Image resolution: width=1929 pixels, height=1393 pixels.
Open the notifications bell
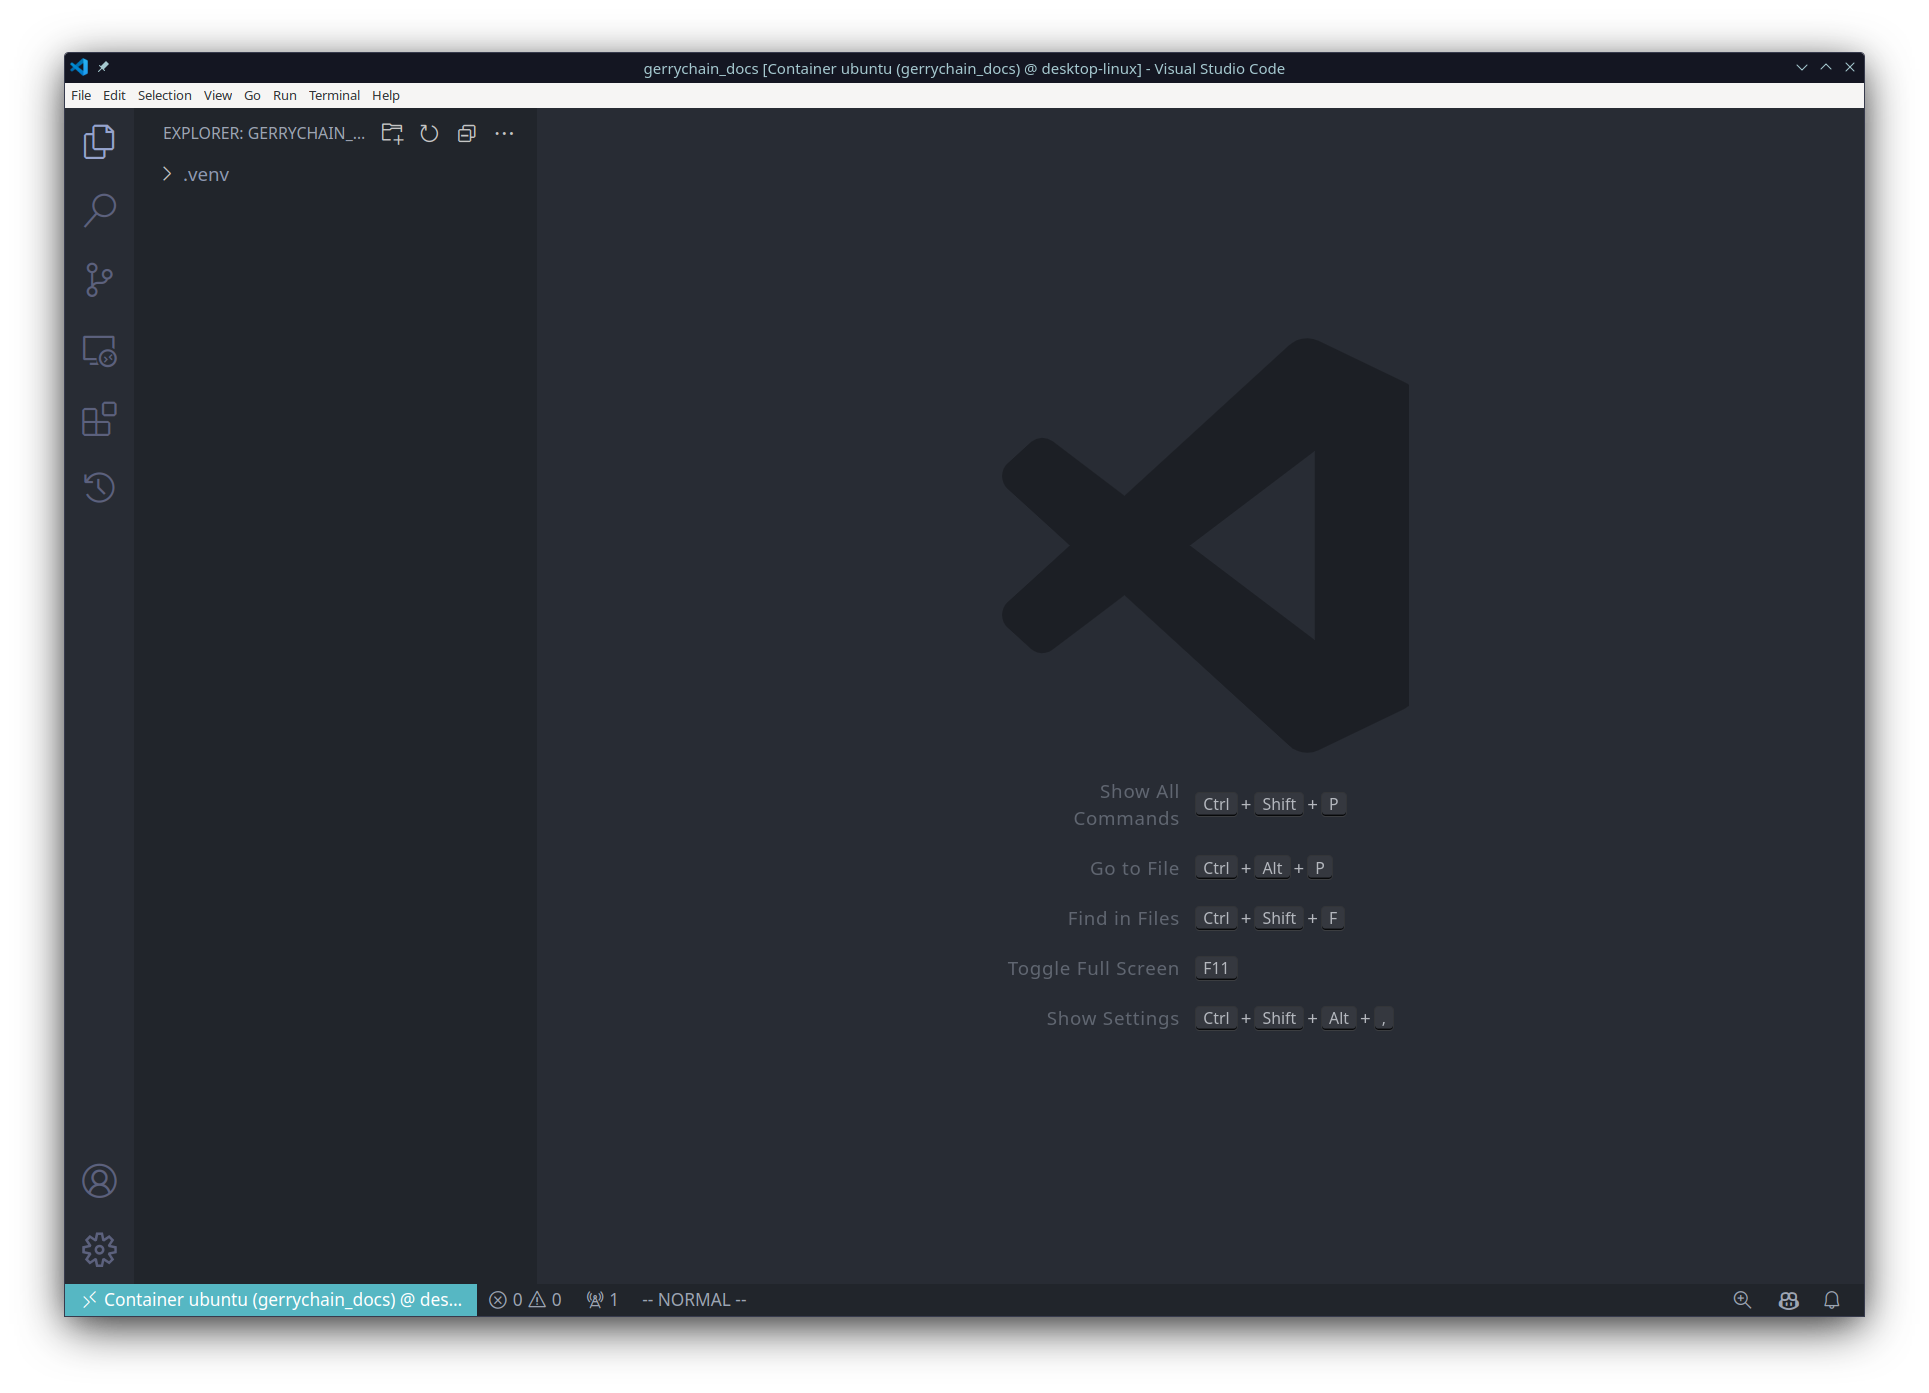pyautogui.click(x=1832, y=1299)
